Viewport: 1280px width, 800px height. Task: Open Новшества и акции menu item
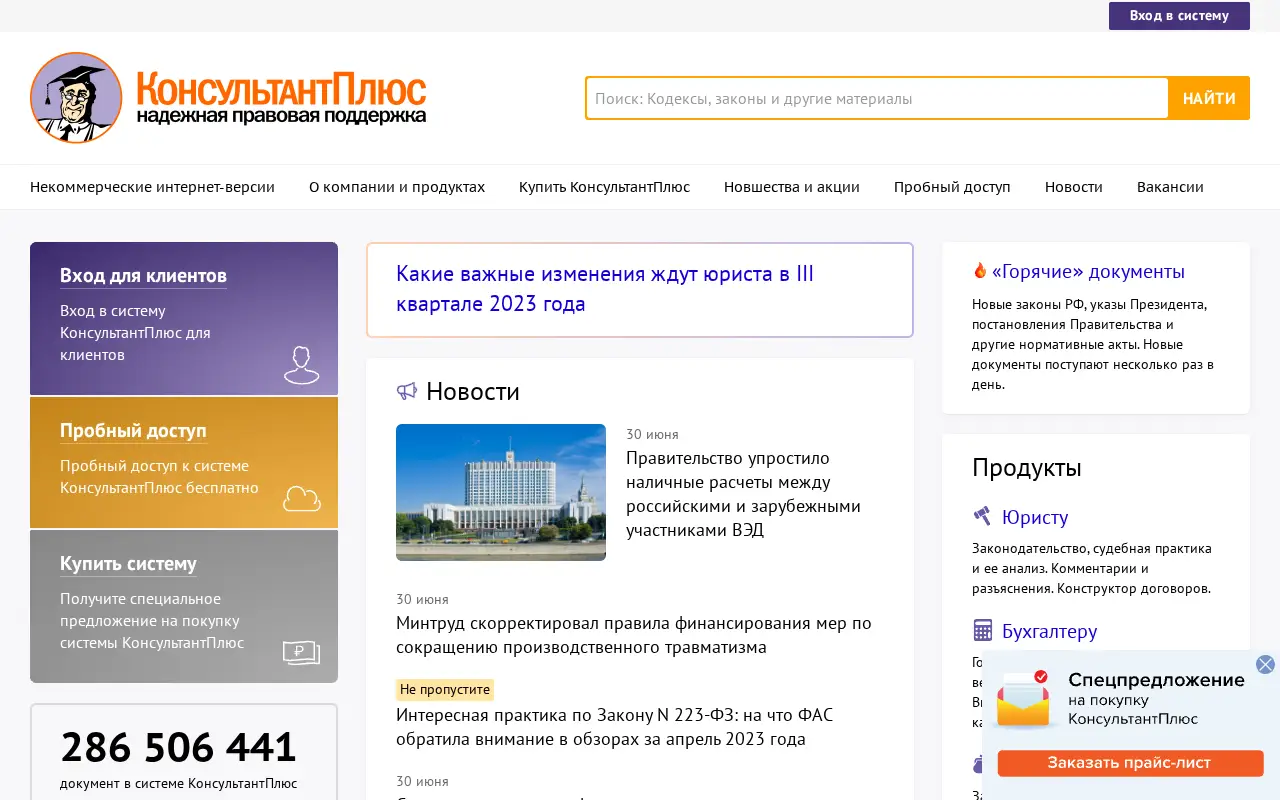[x=792, y=187]
